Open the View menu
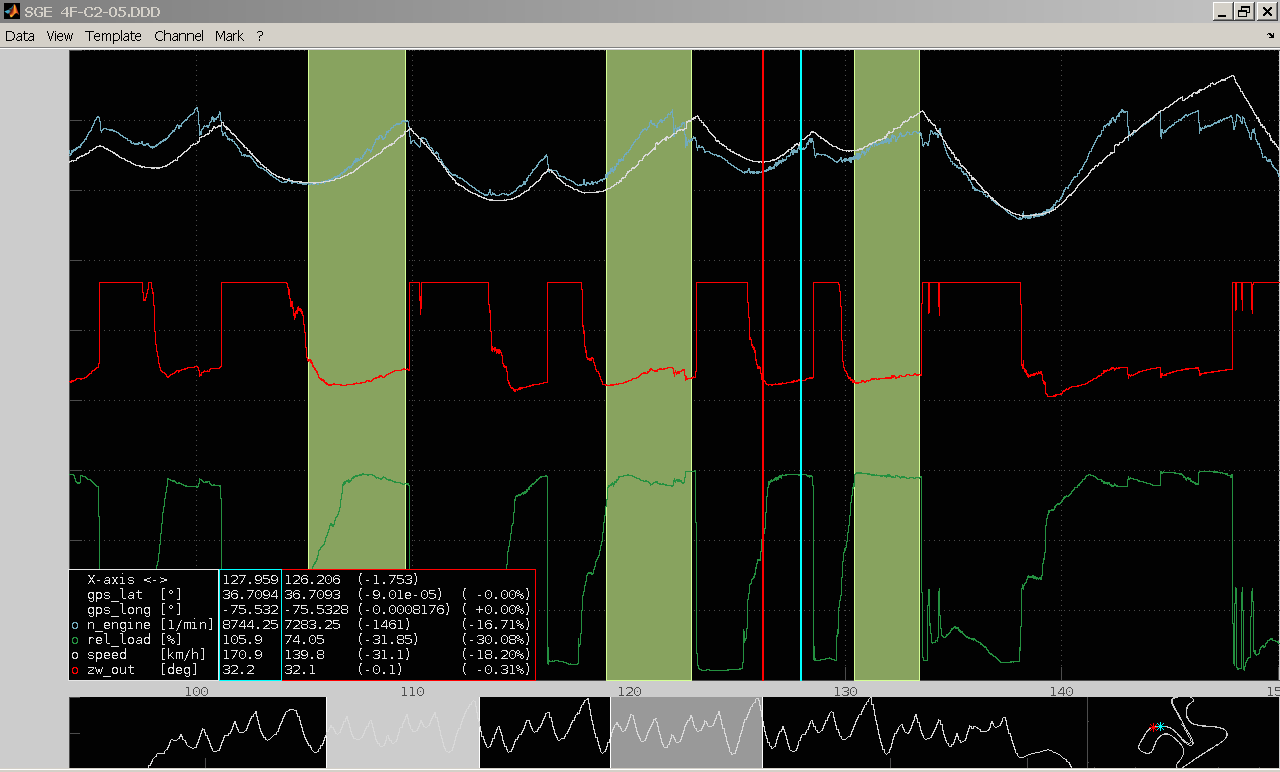Viewport: 1280px width, 772px height. 60,36
